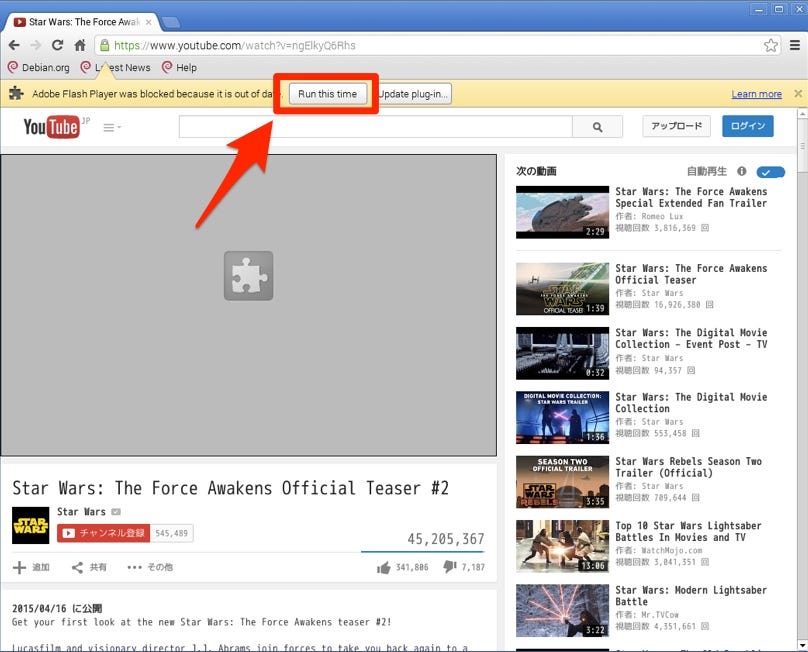Click the ログイン sign-in button
The image size is (808, 652).
[748, 126]
